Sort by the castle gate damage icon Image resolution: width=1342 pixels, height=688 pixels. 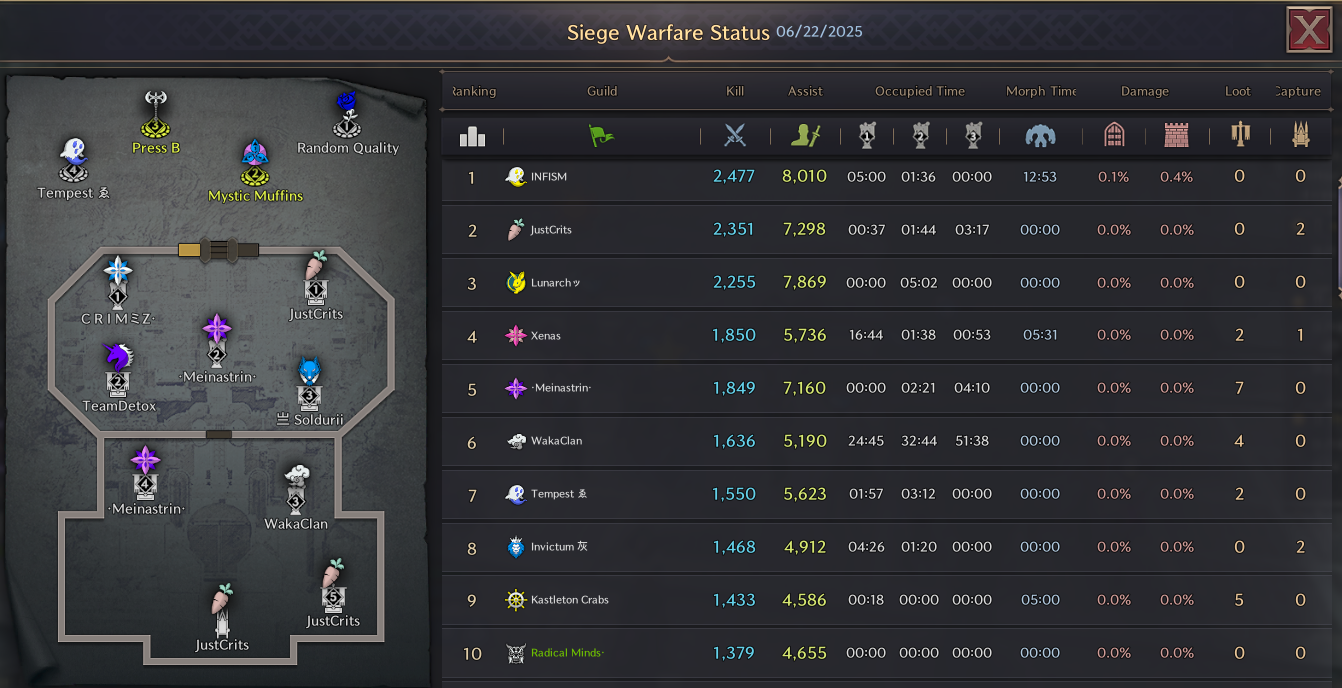pyautogui.click(x=1114, y=136)
